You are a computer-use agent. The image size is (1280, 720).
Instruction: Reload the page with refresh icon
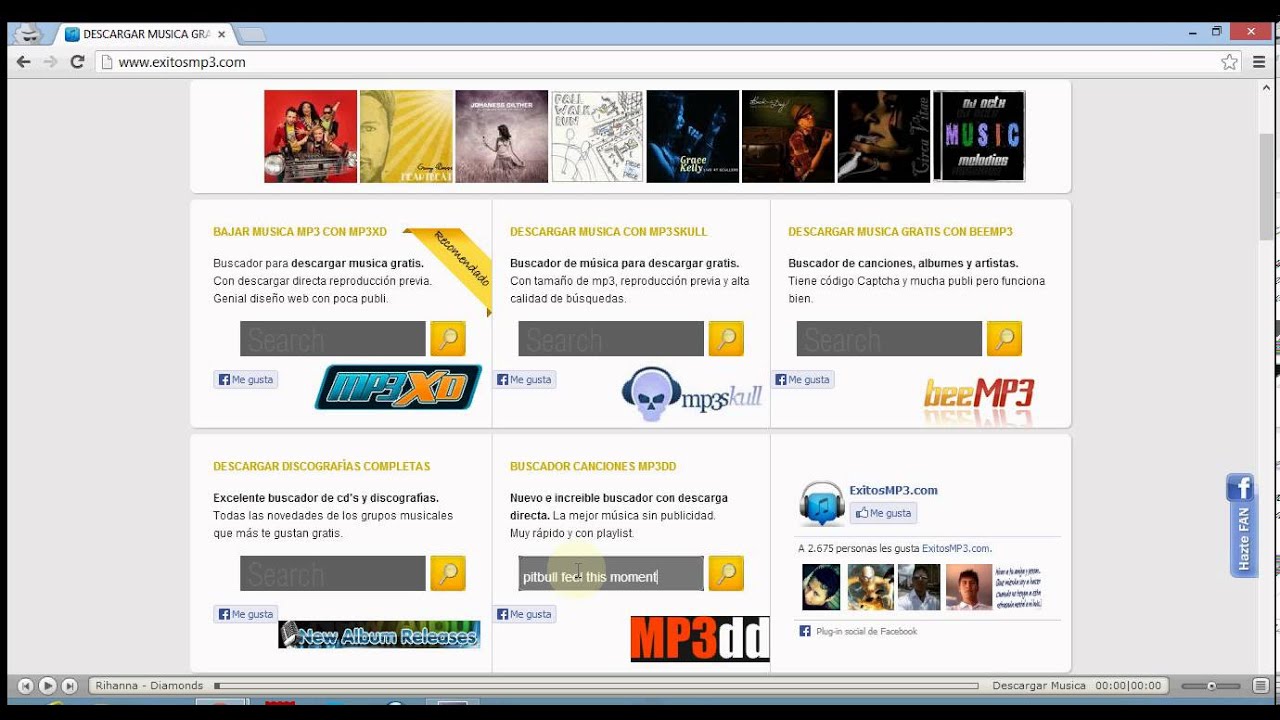point(77,62)
